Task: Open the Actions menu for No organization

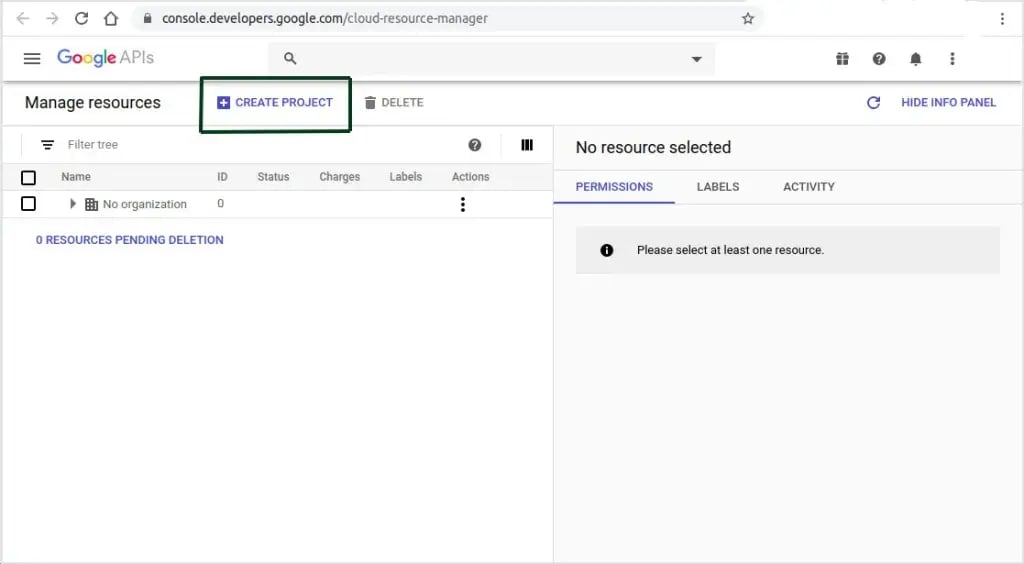Action: coord(462,204)
